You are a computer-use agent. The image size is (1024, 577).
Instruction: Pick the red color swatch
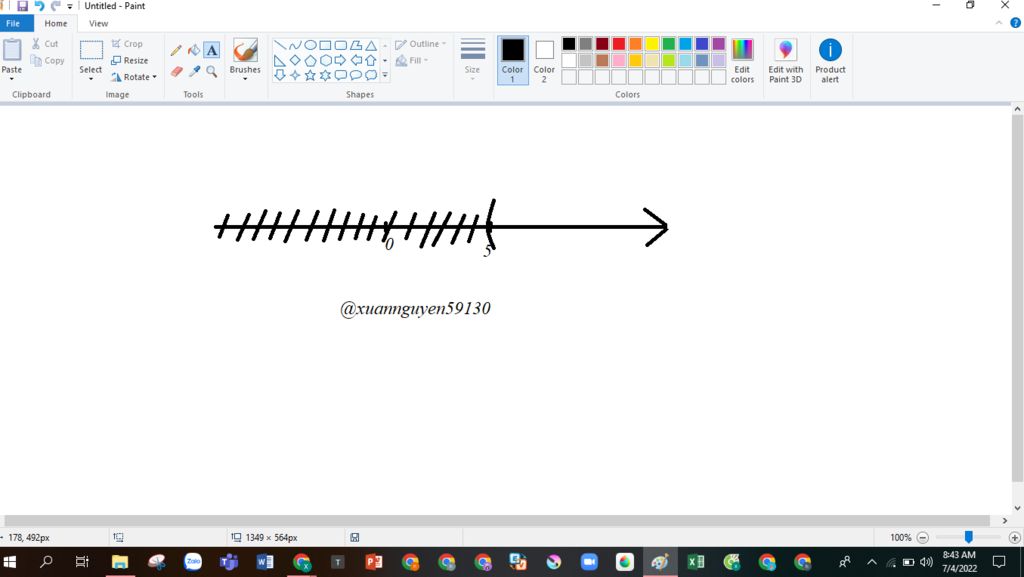click(618, 44)
